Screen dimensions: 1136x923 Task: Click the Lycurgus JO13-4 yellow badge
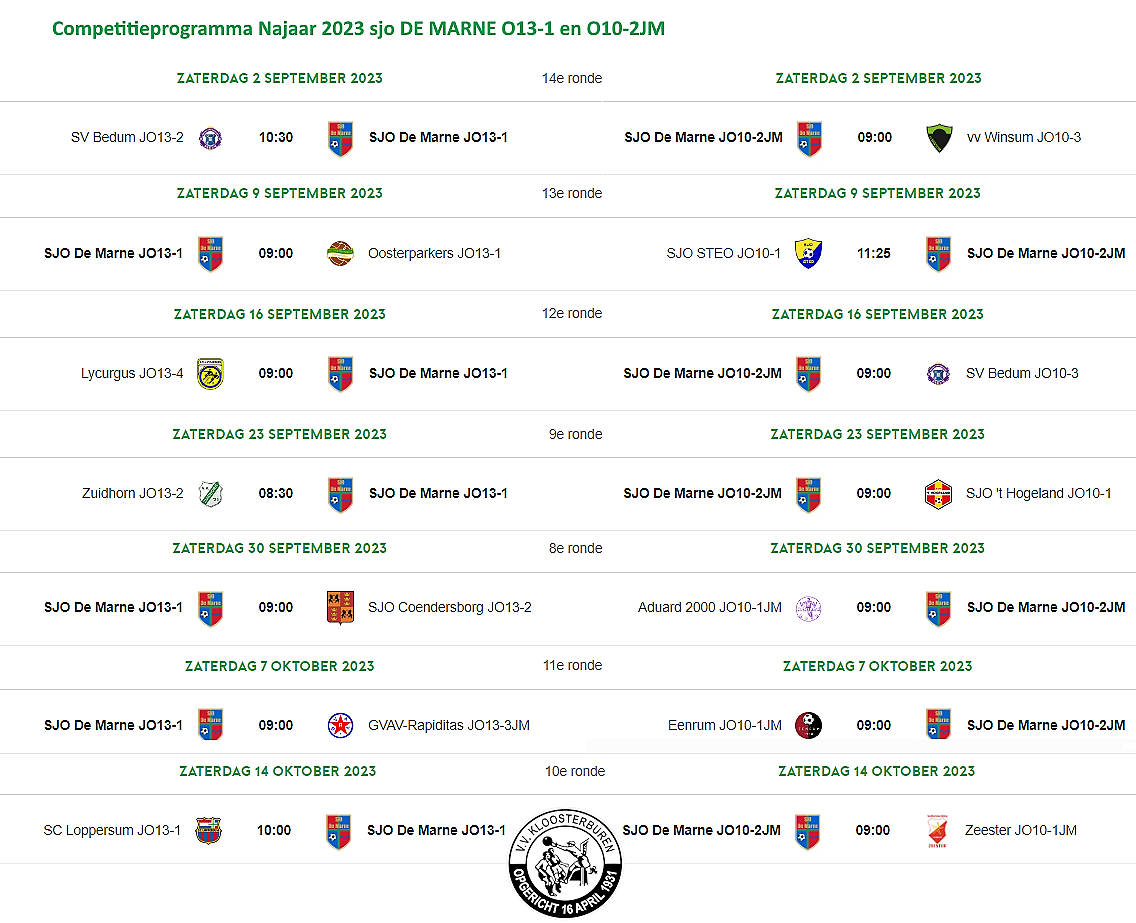pyautogui.click(x=210, y=374)
